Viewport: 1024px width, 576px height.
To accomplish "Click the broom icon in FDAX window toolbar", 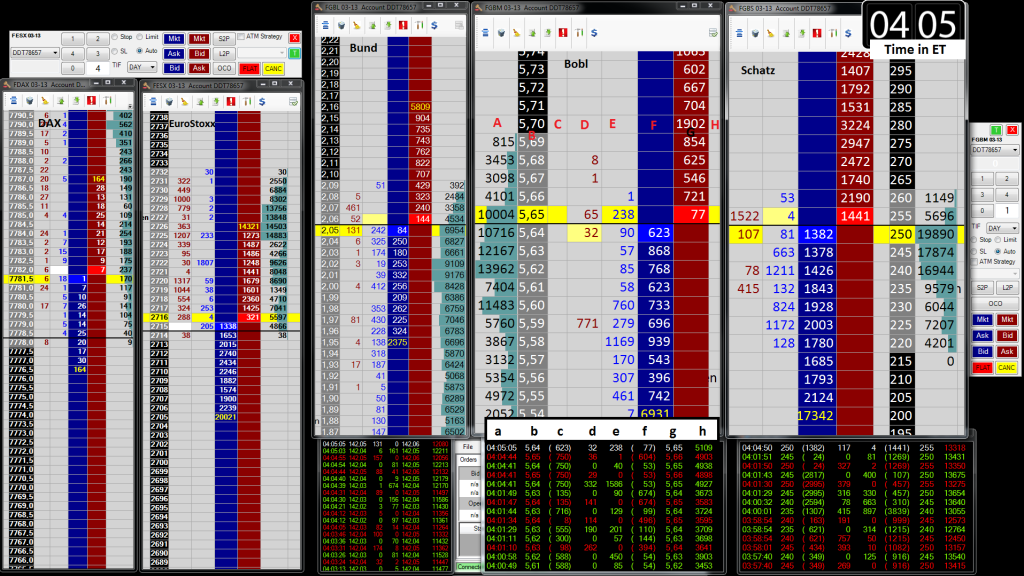I will click(x=45, y=101).
